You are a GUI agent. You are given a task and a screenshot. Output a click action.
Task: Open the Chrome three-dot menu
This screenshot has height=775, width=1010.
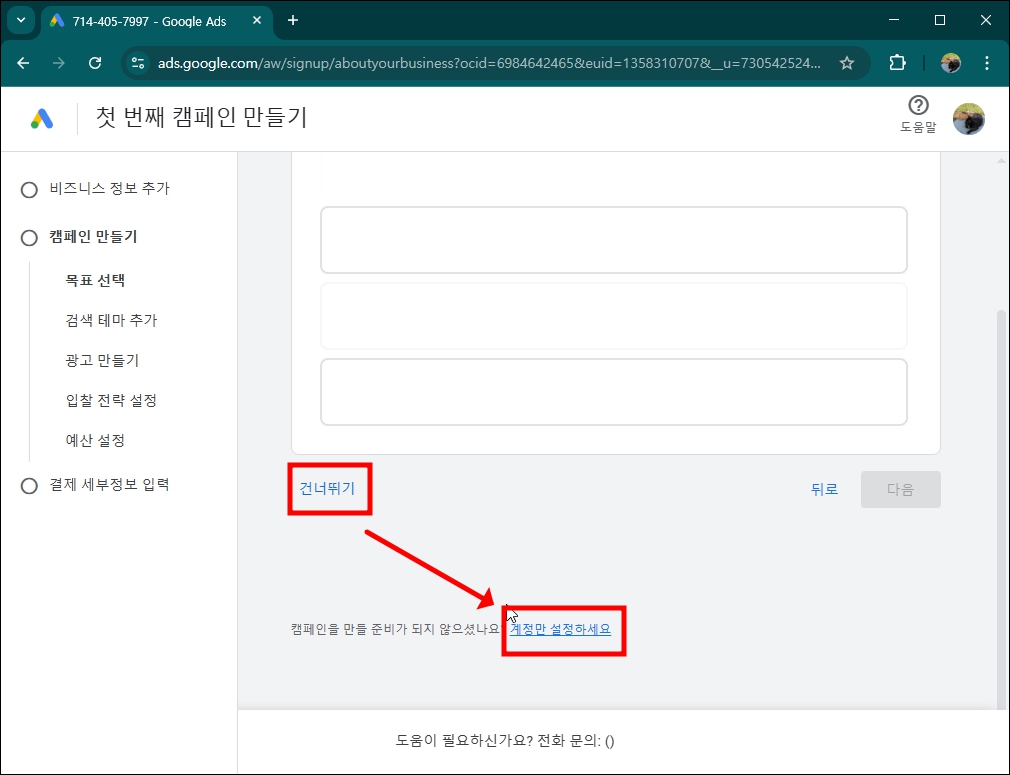tap(989, 62)
